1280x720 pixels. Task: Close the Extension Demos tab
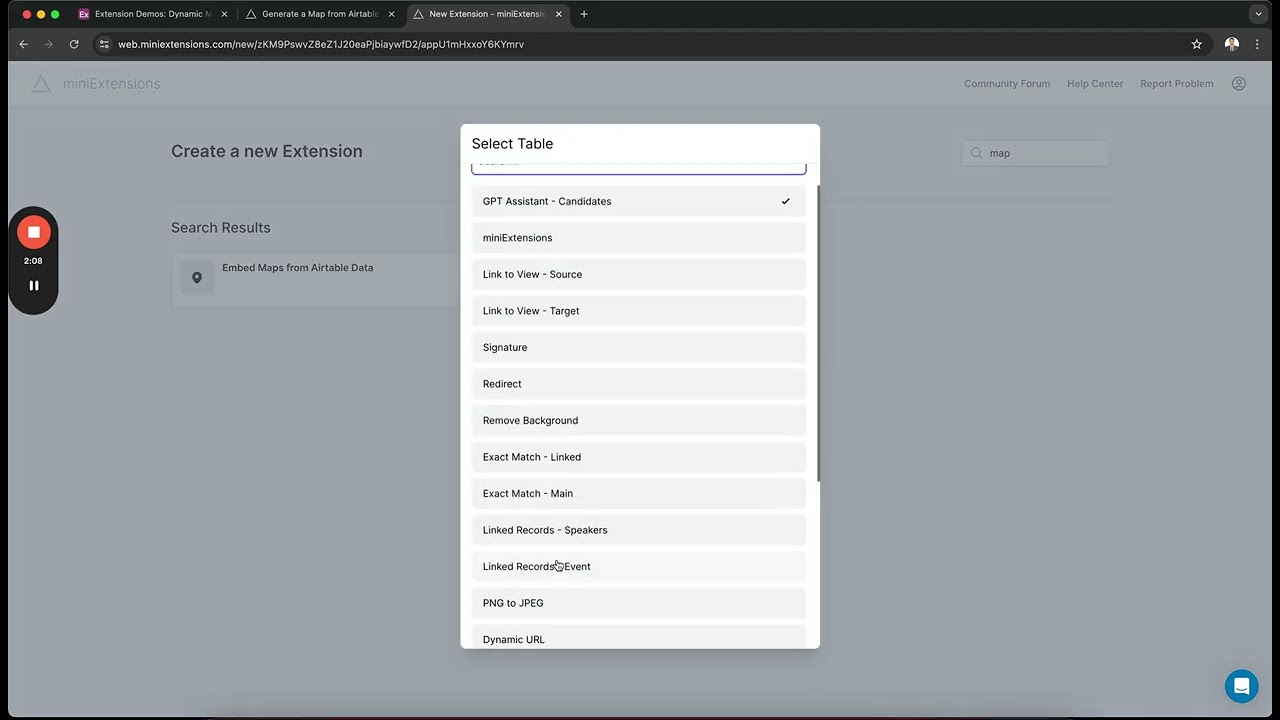pyautogui.click(x=224, y=14)
